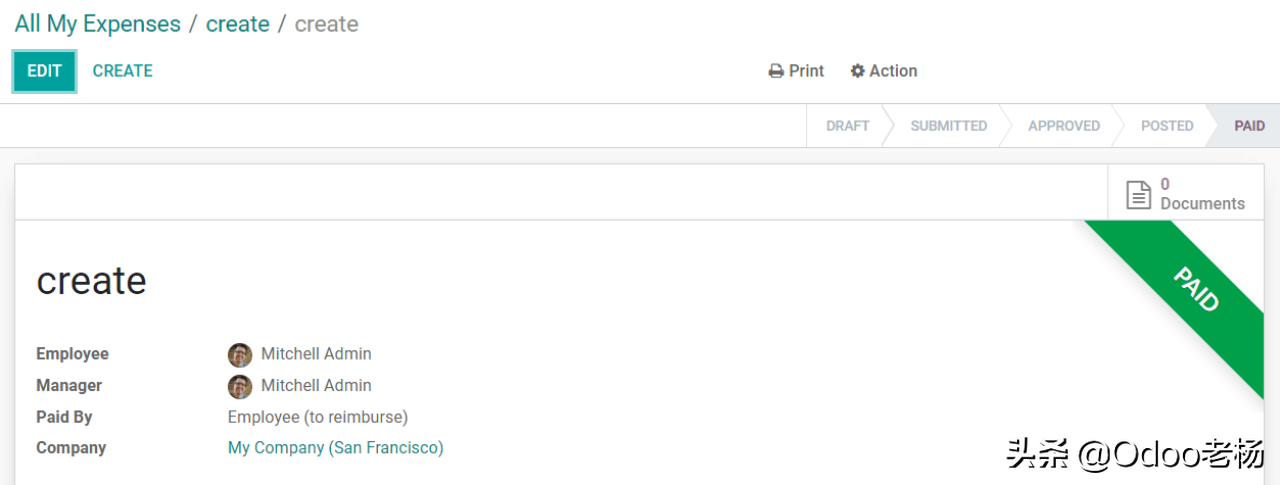Click the gear icon beside Action
The width and height of the screenshot is (1280, 485).
pyautogui.click(x=857, y=71)
